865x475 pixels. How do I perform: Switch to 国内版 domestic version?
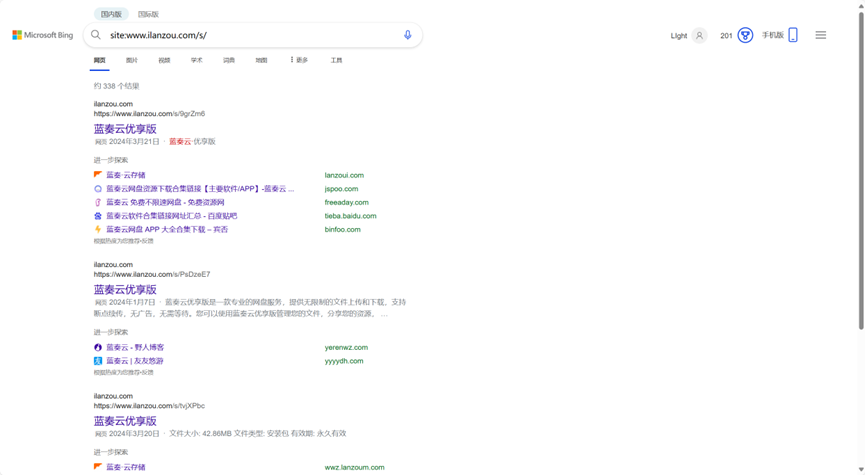(x=111, y=14)
